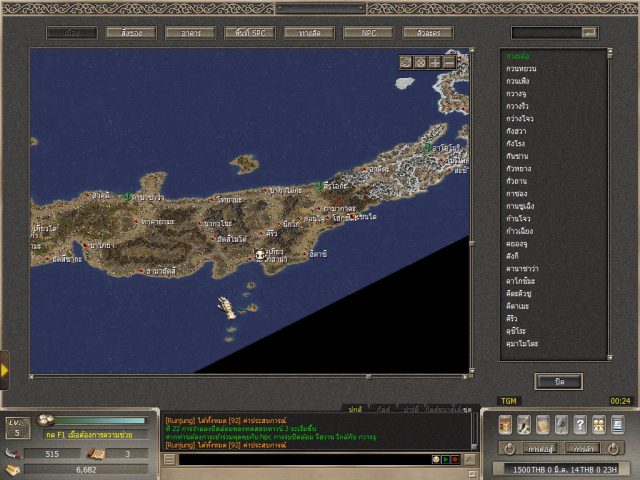Click the การต่อสู้ button
Screen dimensions: 640x480
coord(541,448)
